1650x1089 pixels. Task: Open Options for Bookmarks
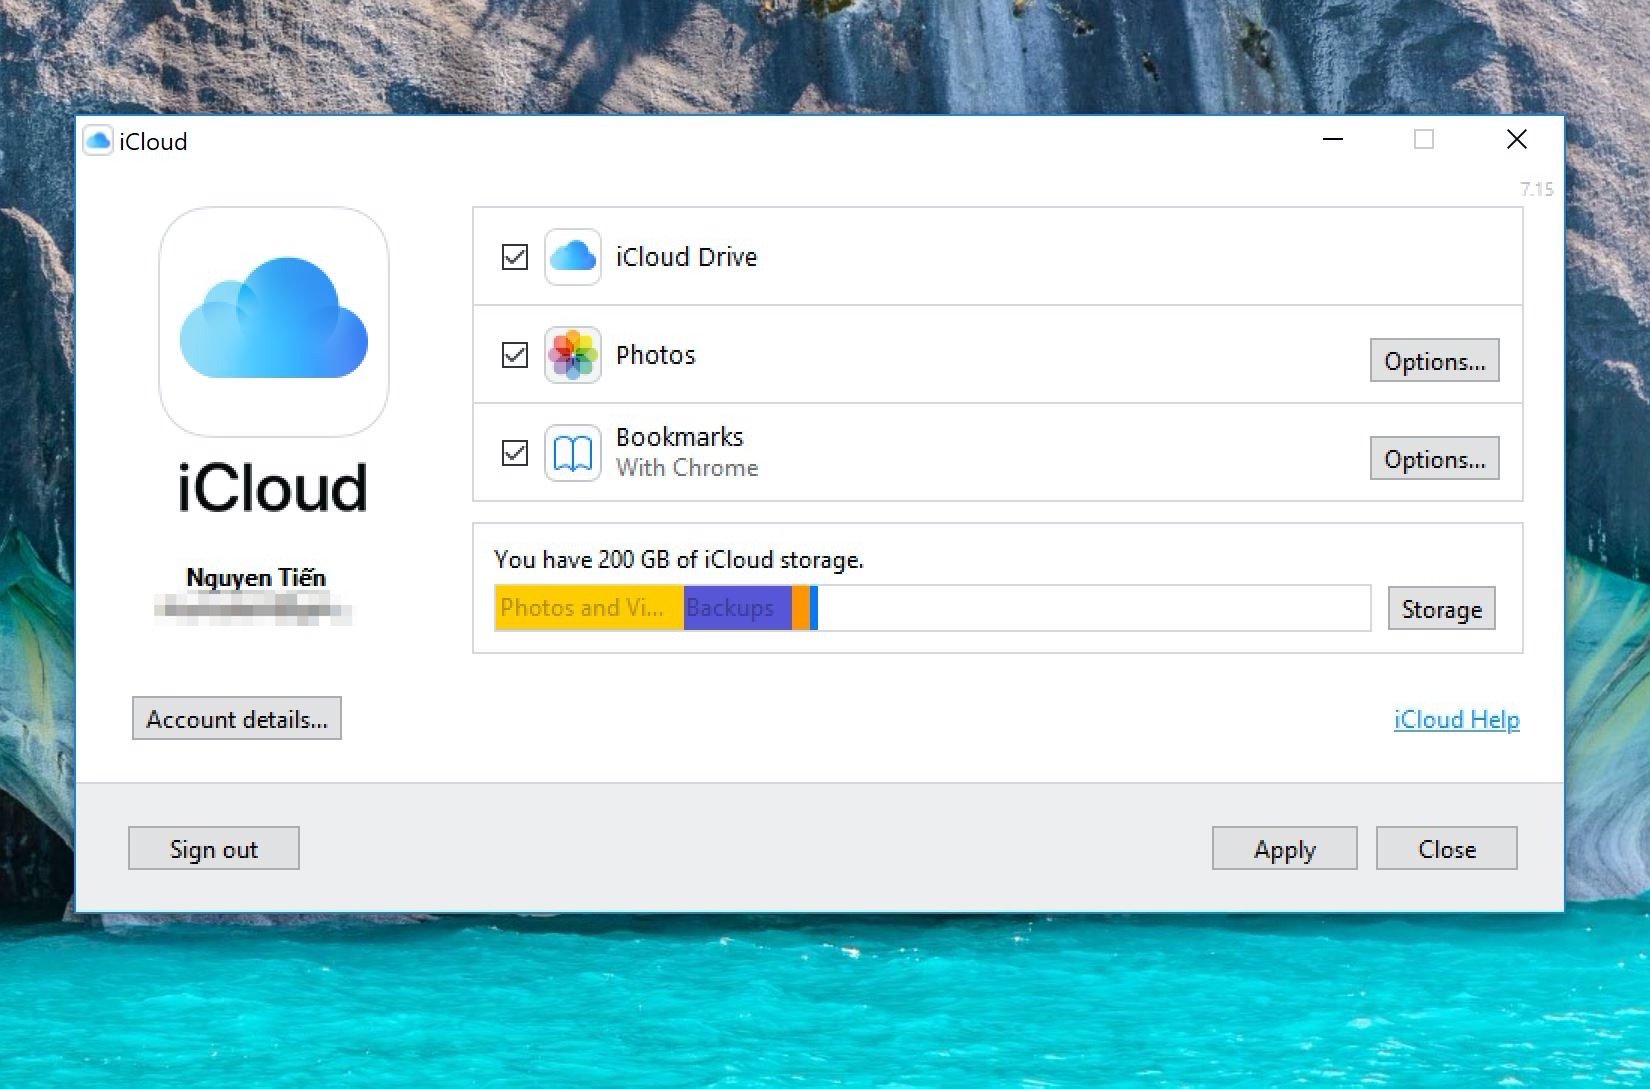tap(1434, 459)
